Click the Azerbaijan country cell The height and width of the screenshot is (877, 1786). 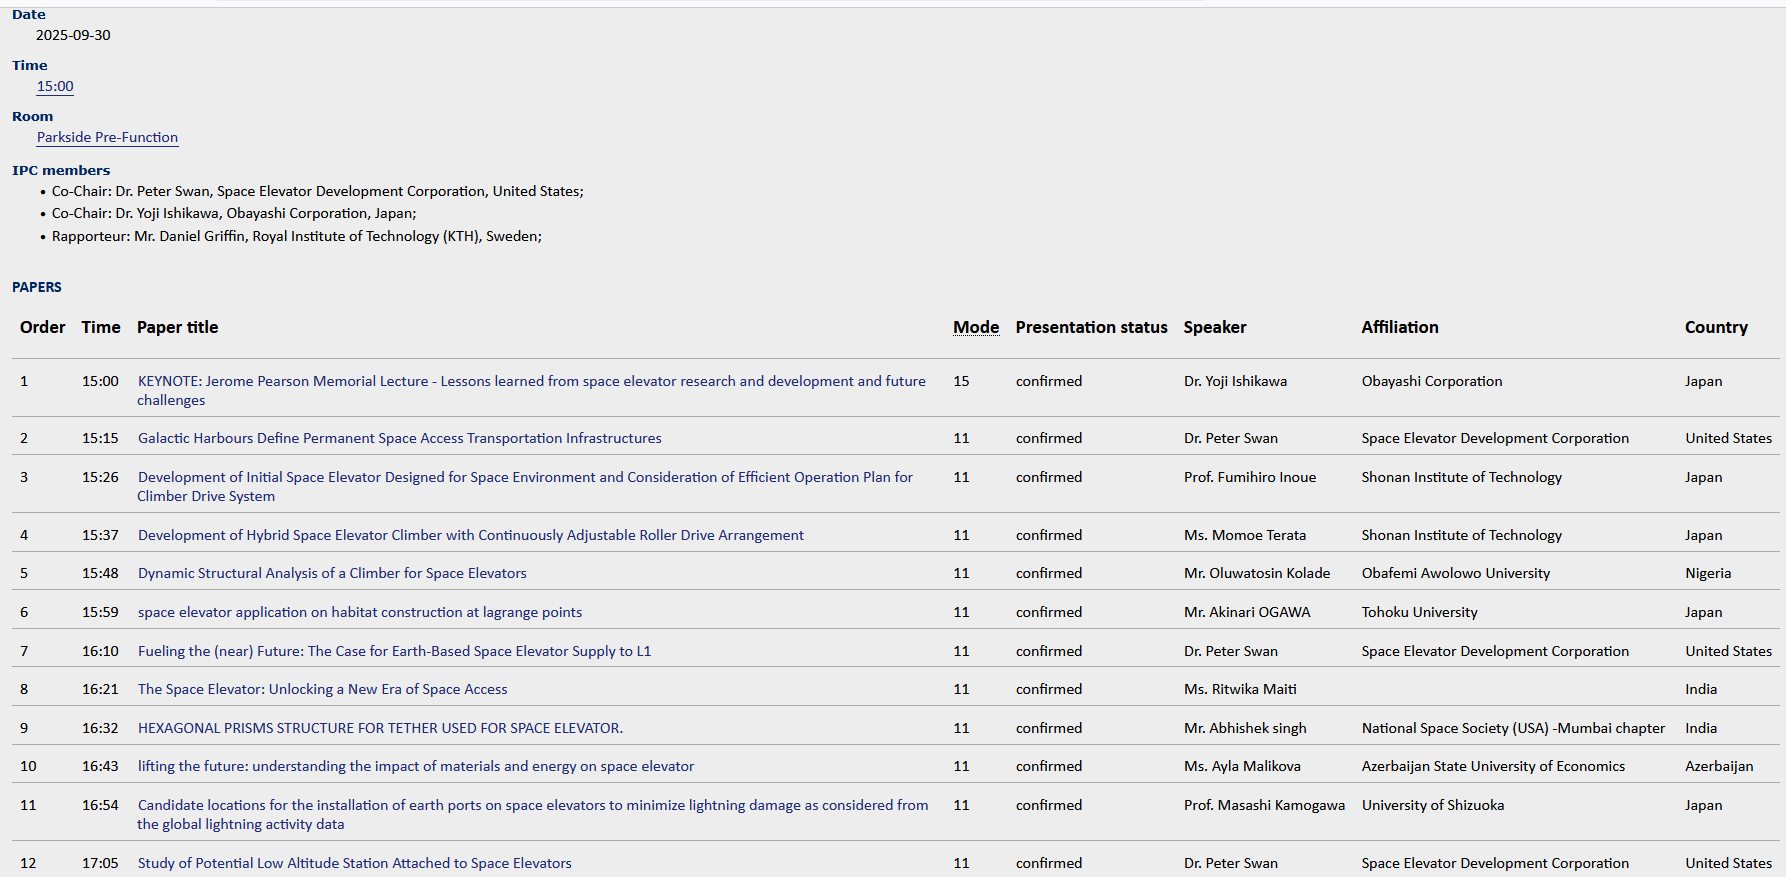click(x=1719, y=766)
